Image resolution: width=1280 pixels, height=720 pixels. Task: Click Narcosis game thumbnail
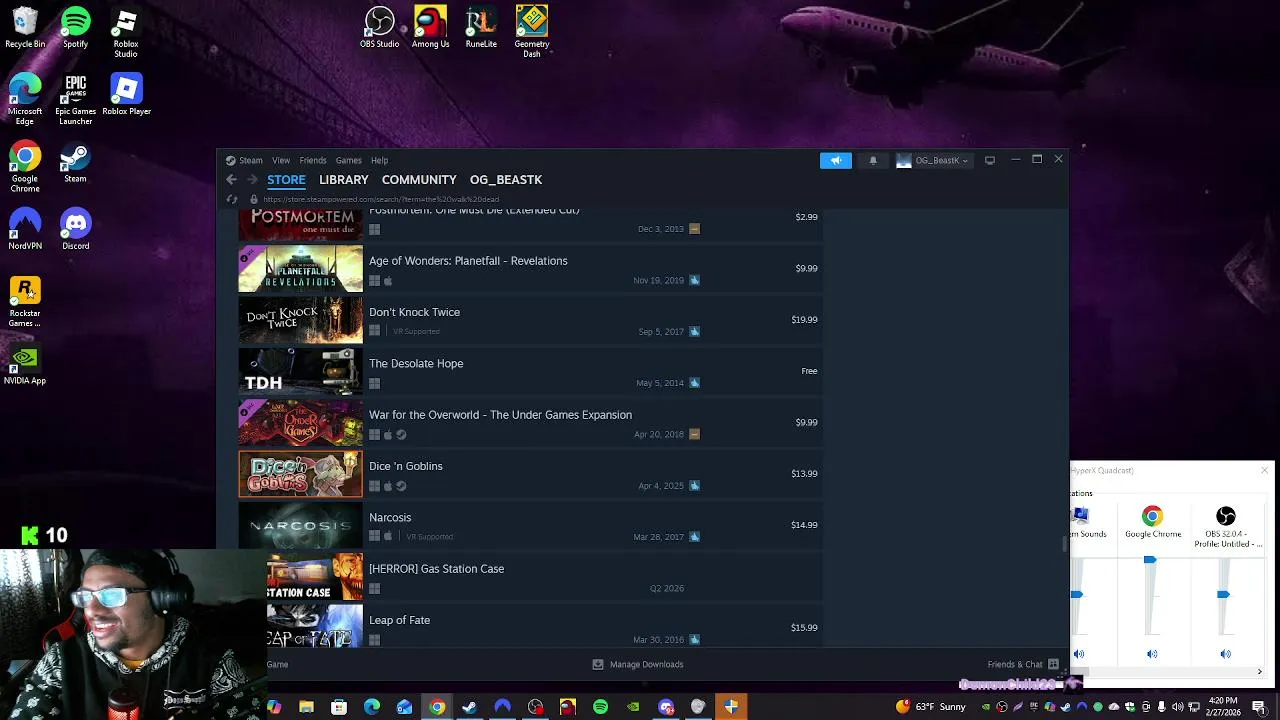301,525
